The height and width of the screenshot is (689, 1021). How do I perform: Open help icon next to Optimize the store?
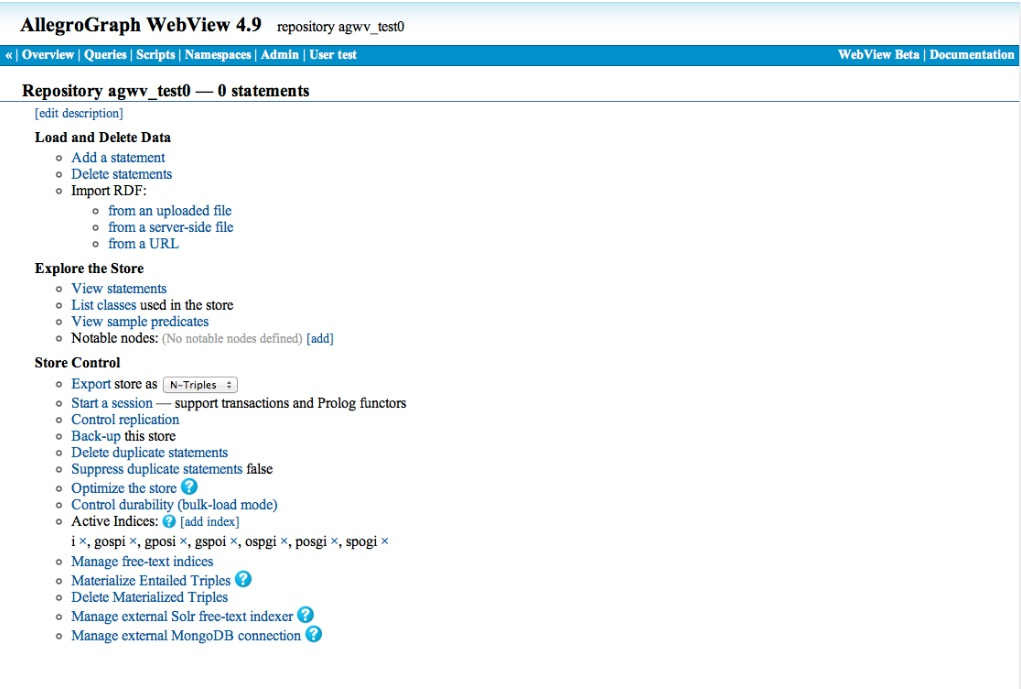coord(189,486)
